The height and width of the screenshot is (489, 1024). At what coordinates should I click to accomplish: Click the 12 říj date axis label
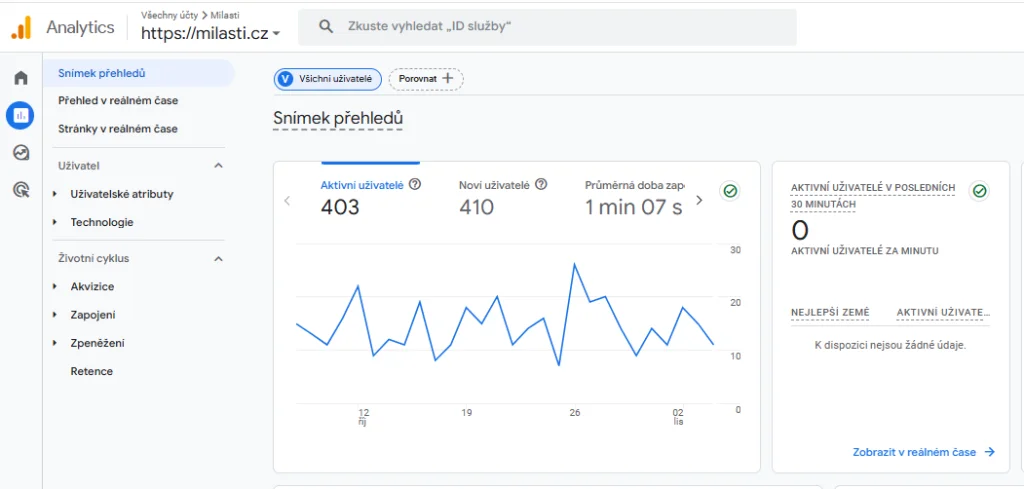pos(364,417)
